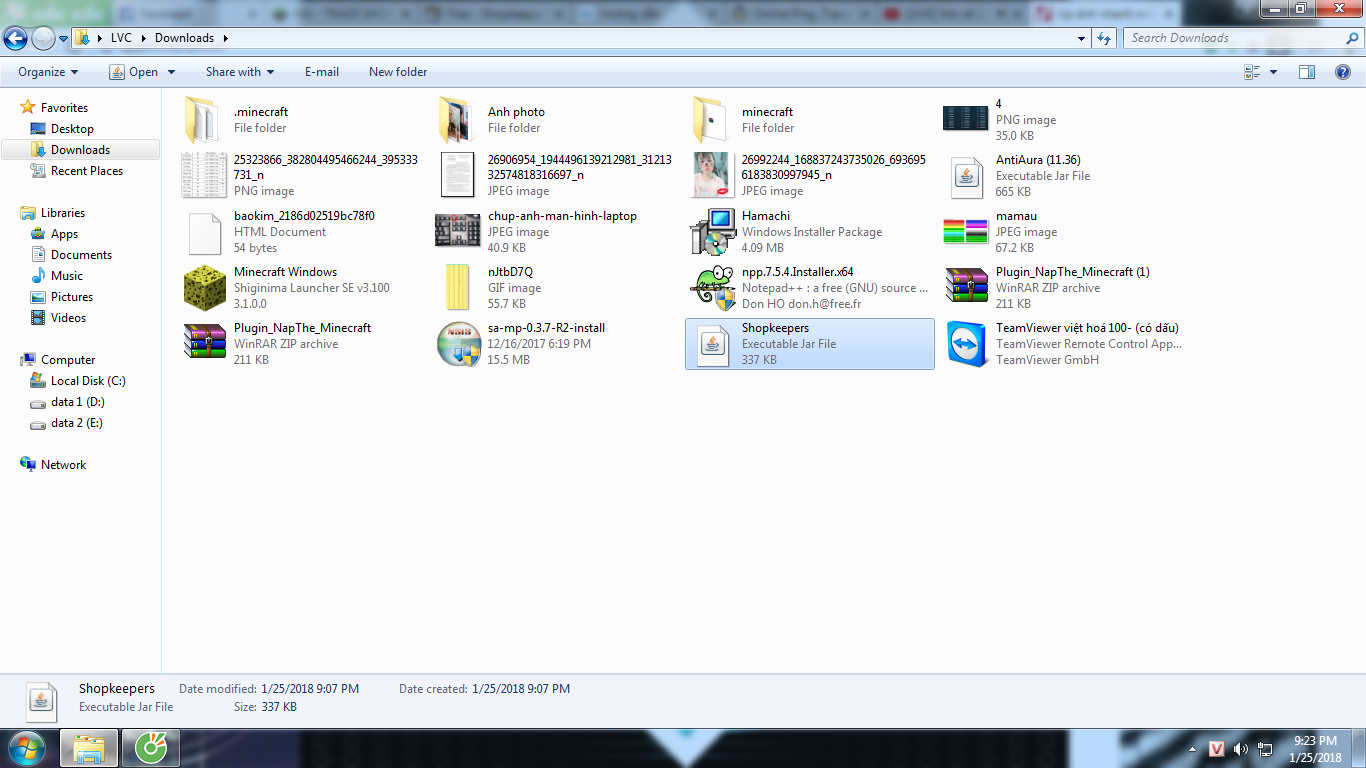Open Local Disk (C:)

(x=88, y=381)
